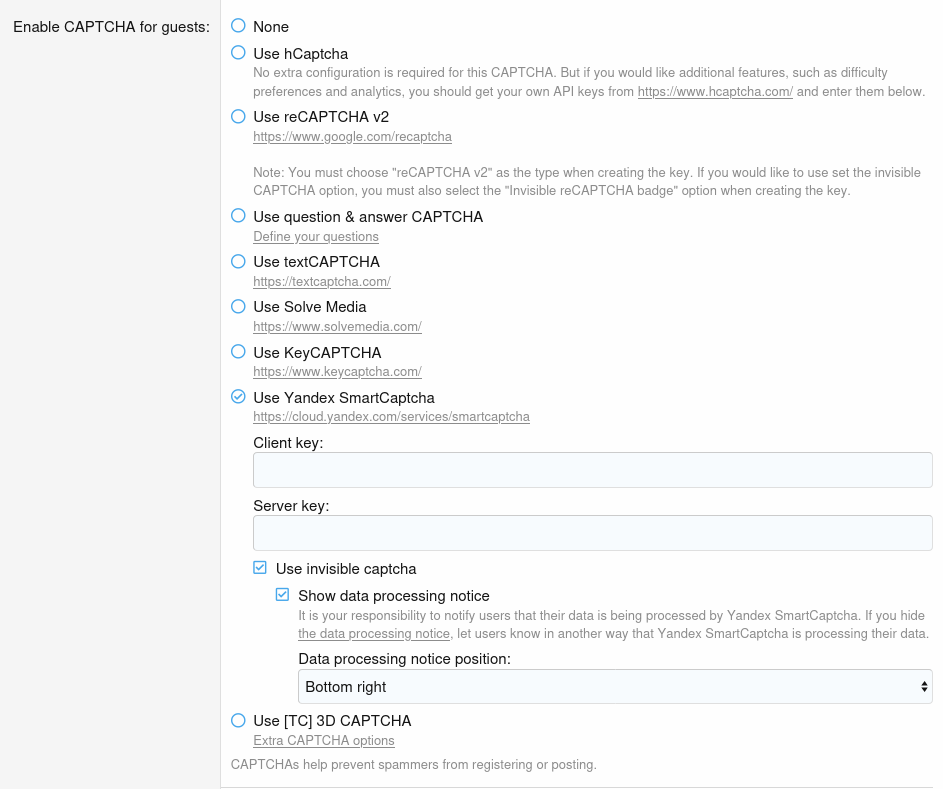Choose the Use hCaptcha option
The height and width of the screenshot is (789, 943).
click(238, 53)
